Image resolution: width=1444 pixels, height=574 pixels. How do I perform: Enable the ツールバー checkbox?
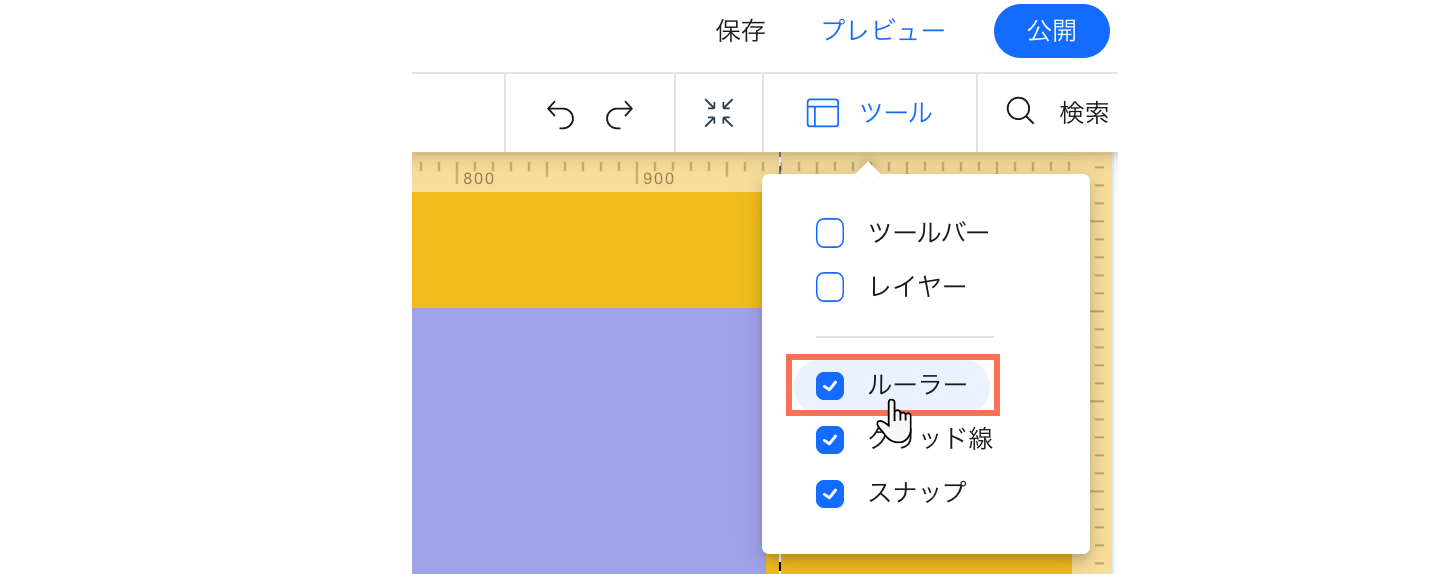tap(830, 233)
